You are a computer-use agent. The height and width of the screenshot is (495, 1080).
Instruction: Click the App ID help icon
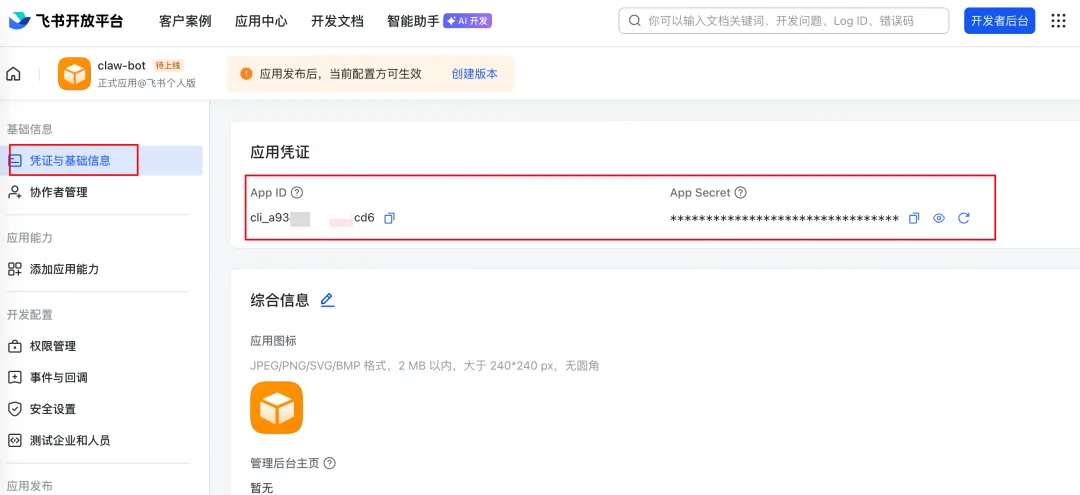point(297,193)
